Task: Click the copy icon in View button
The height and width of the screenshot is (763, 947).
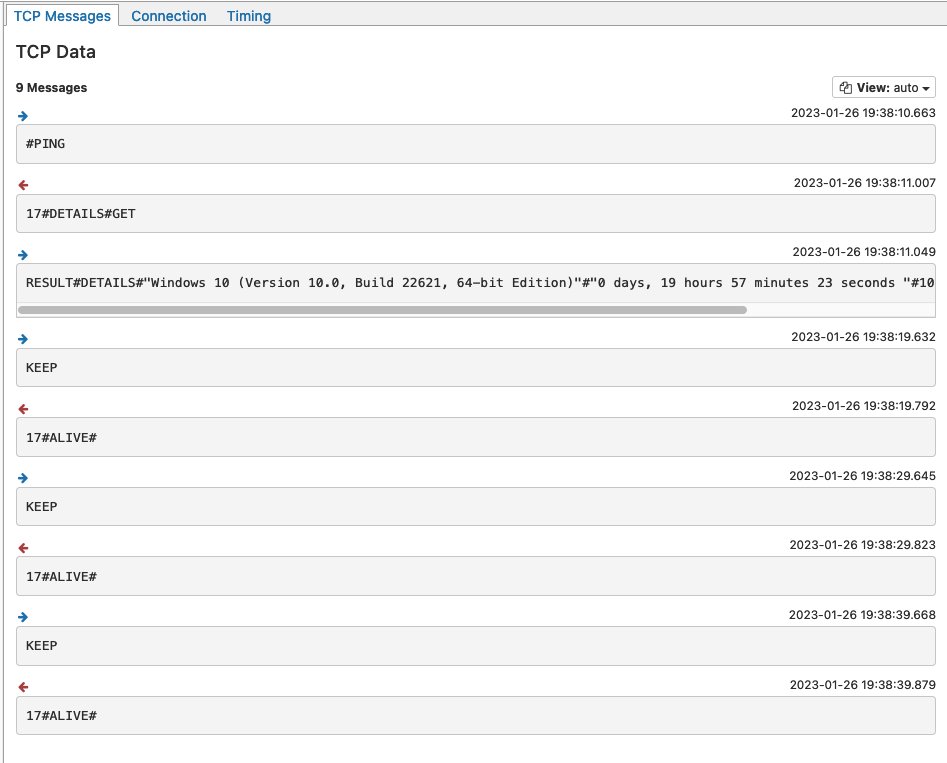Action: click(846, 88)
